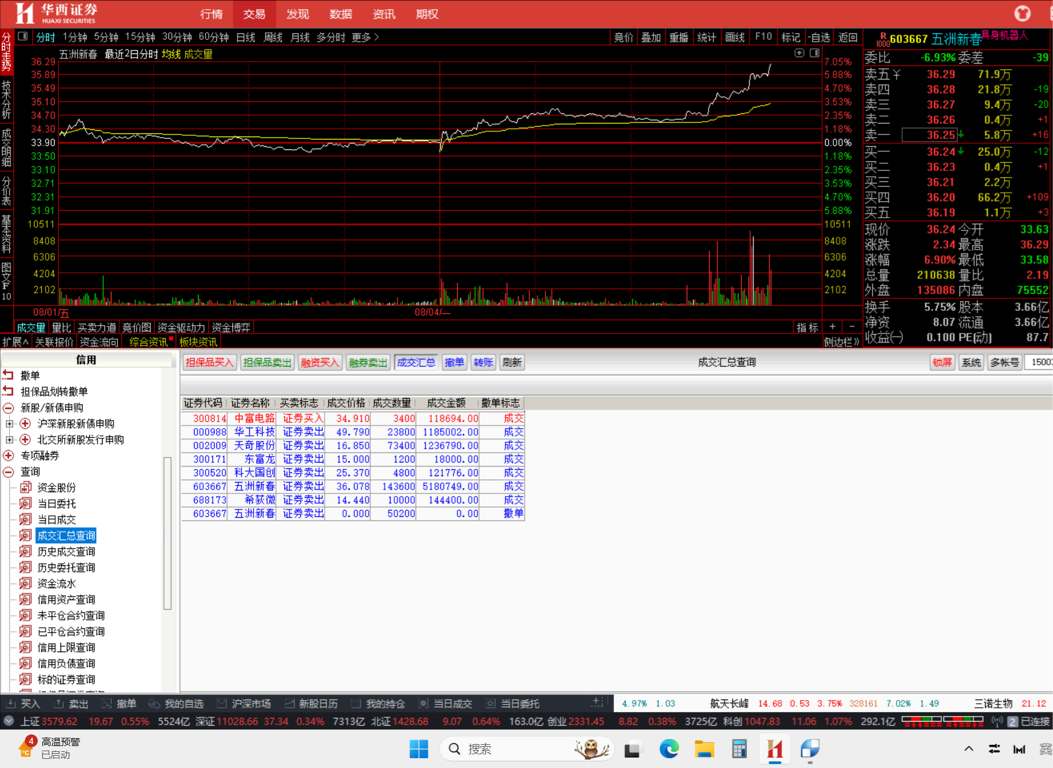Switch to the 日线 chart period tab
Image resolution: width=1053 pixels, height=768 pixels.
point(246,37)
